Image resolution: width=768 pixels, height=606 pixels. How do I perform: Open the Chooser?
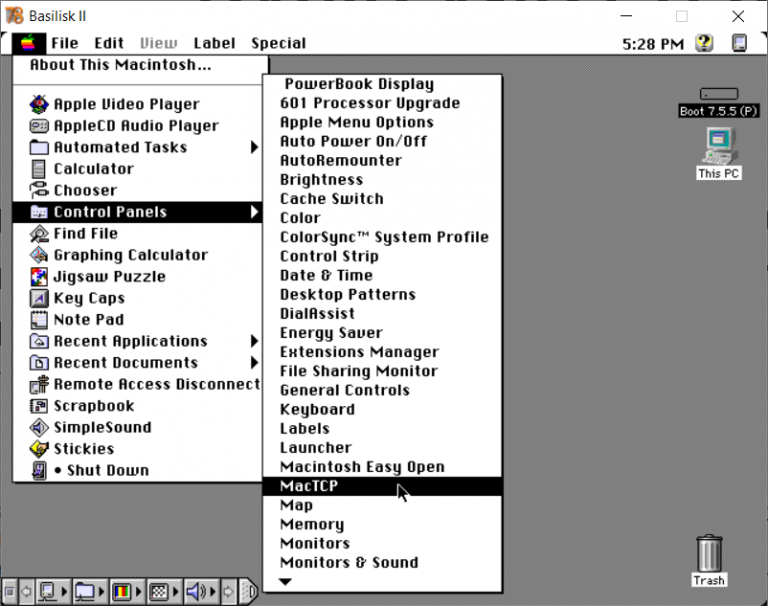point(137,191)
